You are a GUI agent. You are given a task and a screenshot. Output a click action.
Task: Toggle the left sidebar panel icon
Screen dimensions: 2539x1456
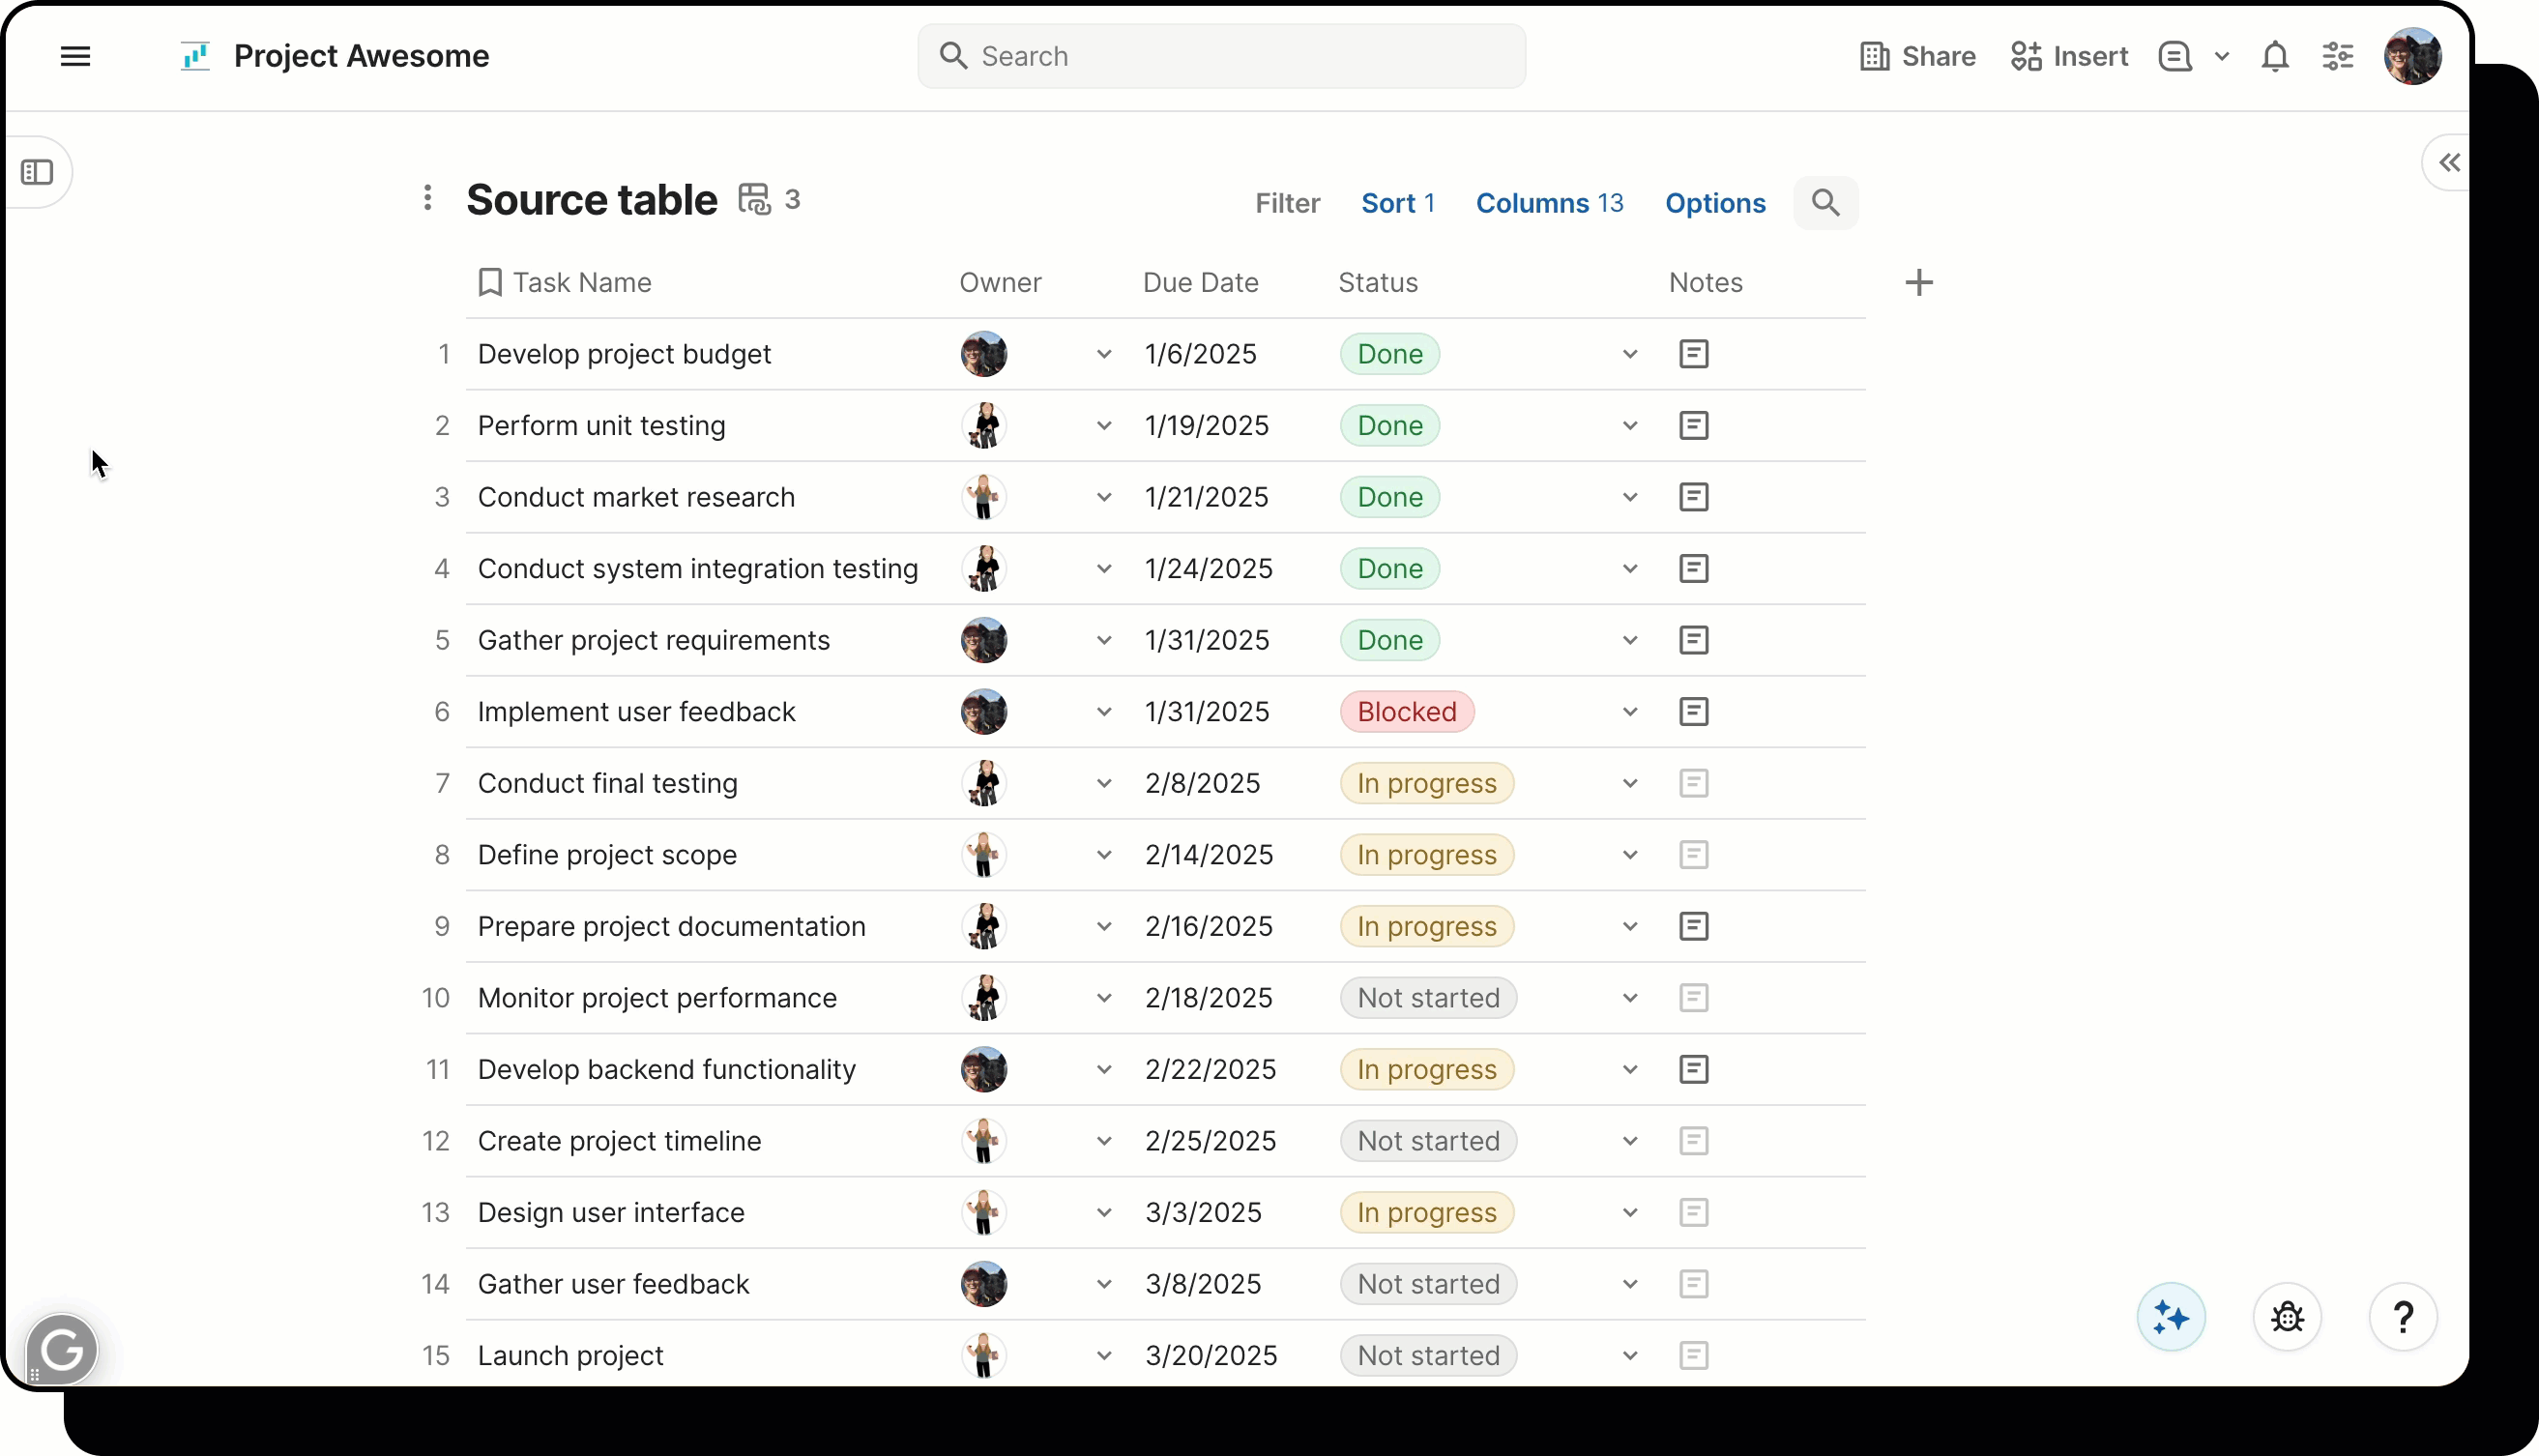click(37, 172)
